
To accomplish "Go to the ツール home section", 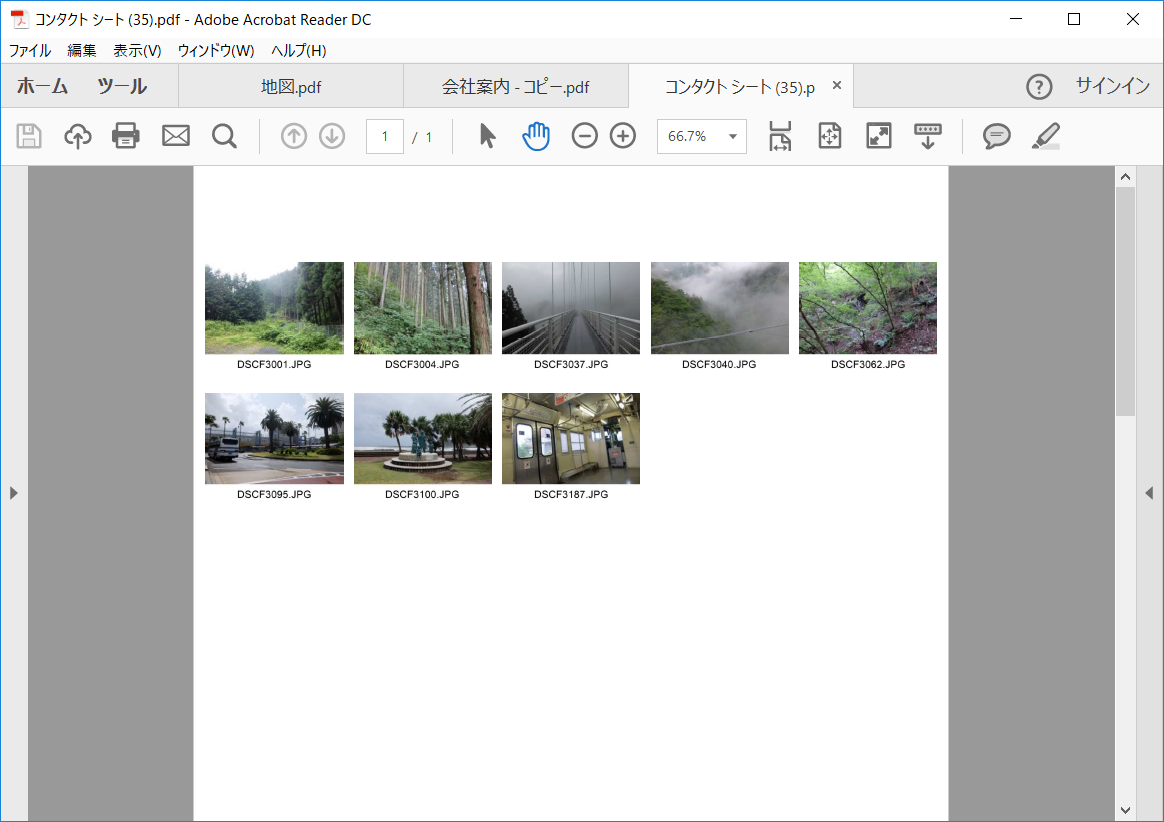I will [120, 86].
